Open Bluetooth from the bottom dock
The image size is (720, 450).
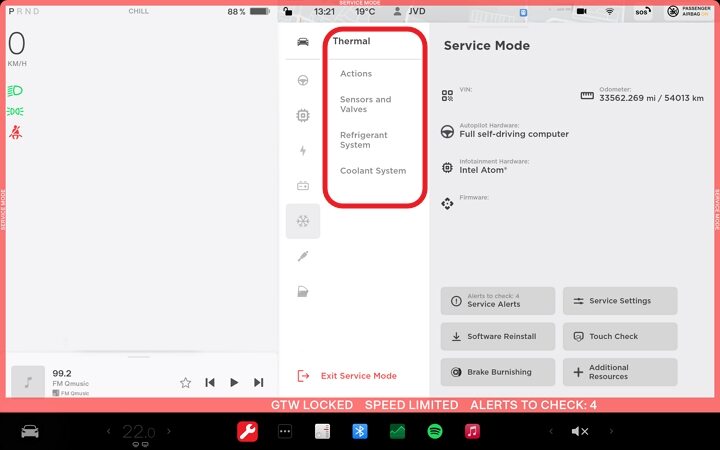(x=359, y=432)
